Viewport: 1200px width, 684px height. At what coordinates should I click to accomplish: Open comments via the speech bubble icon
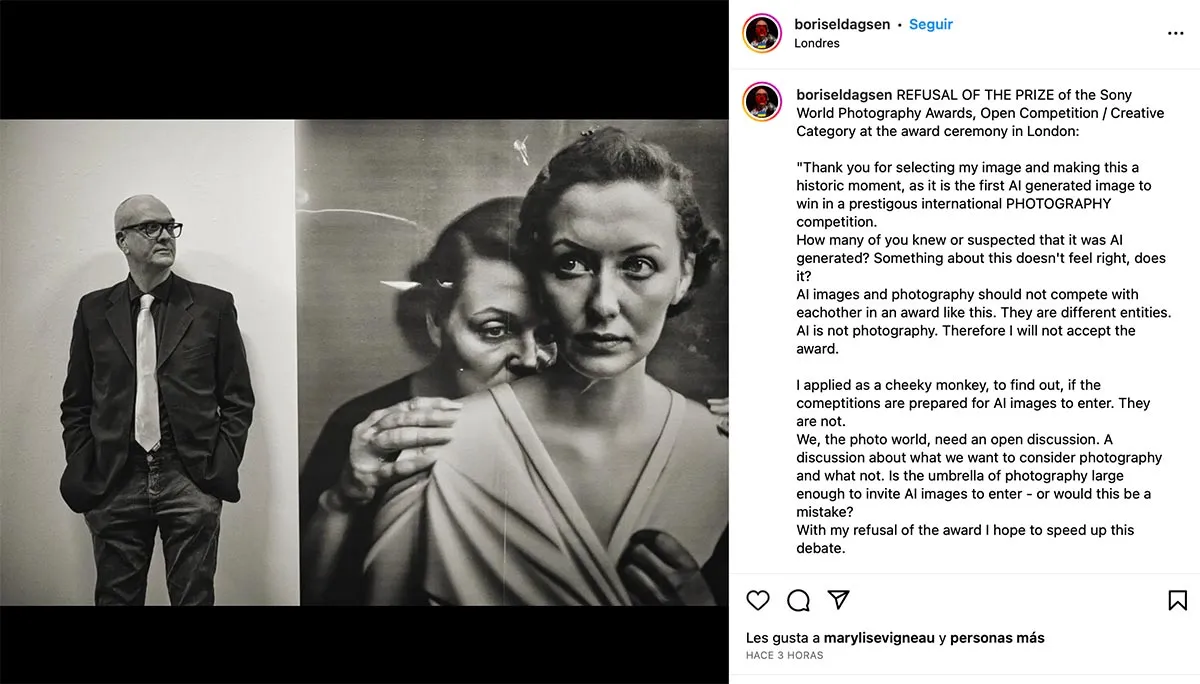pyautogui.click(x=798, y=600)
